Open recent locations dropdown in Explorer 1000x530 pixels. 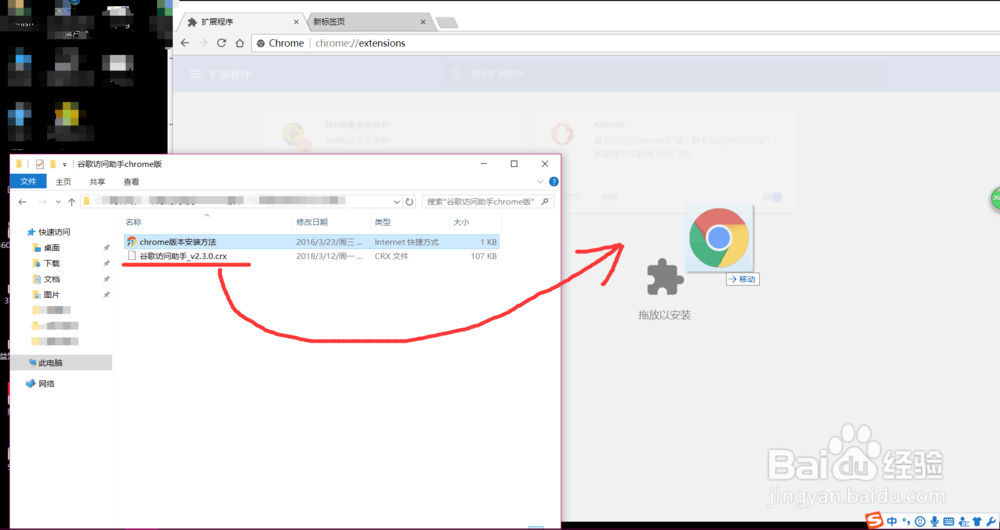point(58,202)
